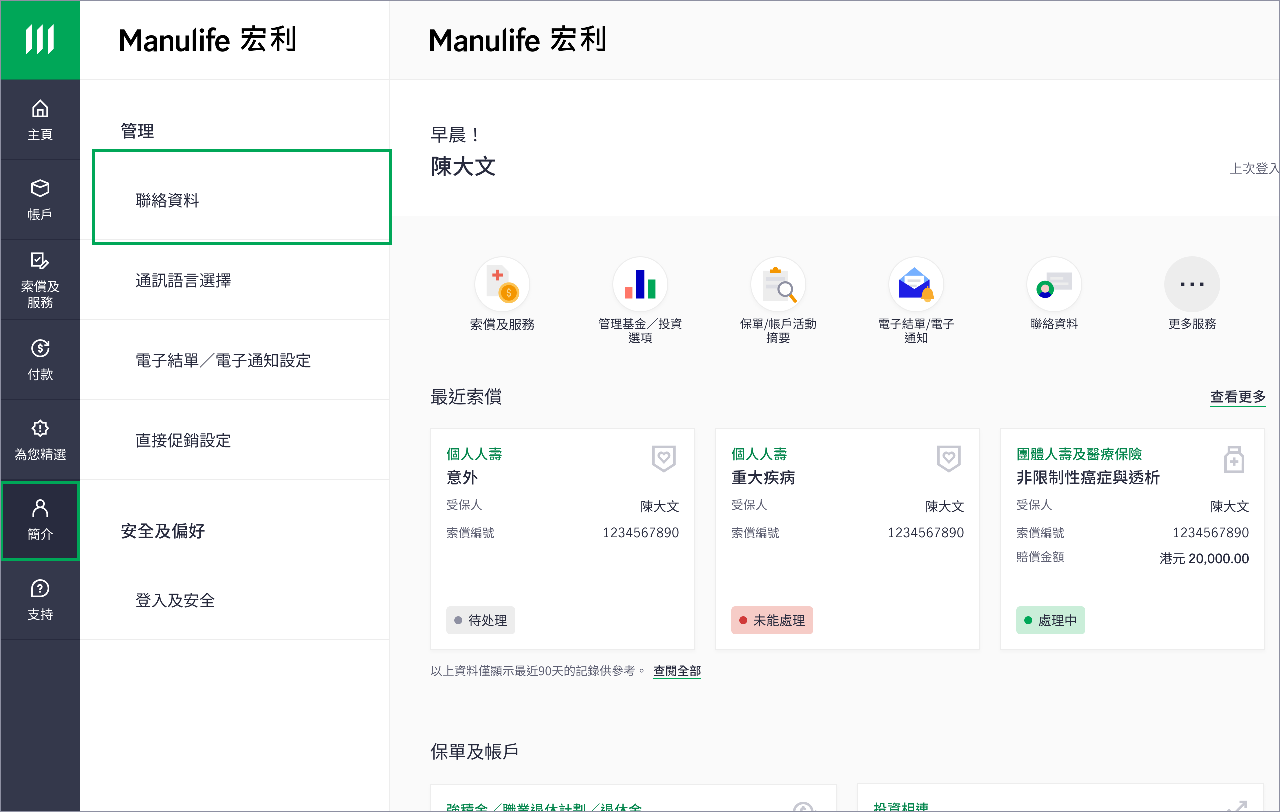1280x812 pixels.
Task: Click 查閱全部 link
Action: [677, 671]
